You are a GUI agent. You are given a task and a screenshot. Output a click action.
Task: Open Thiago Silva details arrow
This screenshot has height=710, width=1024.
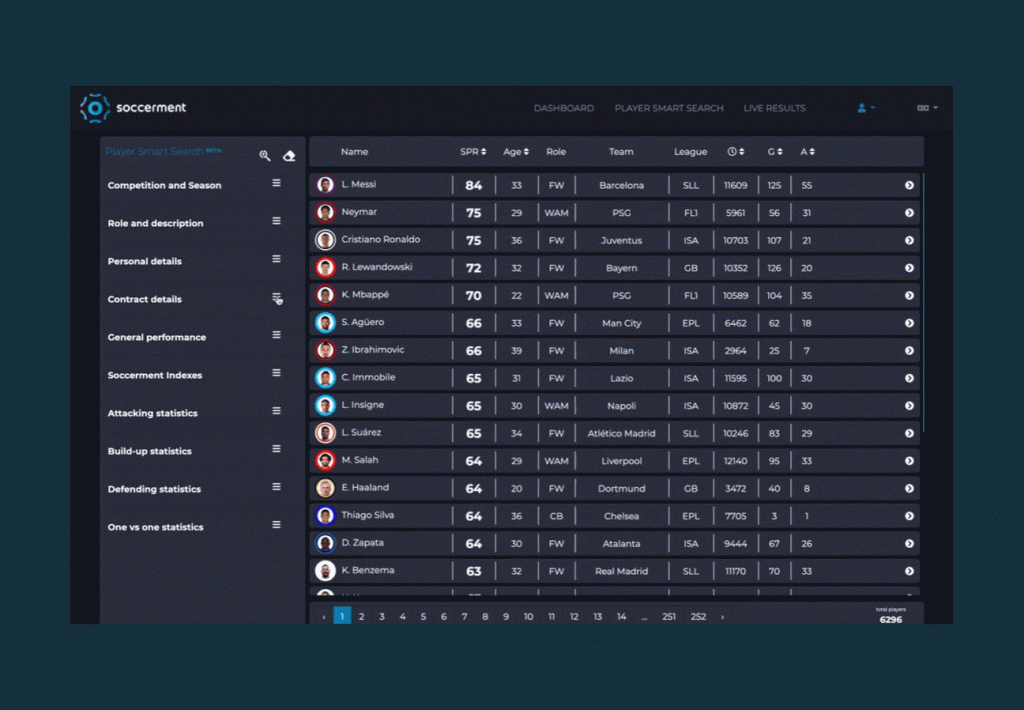click(x=909, y=516)
